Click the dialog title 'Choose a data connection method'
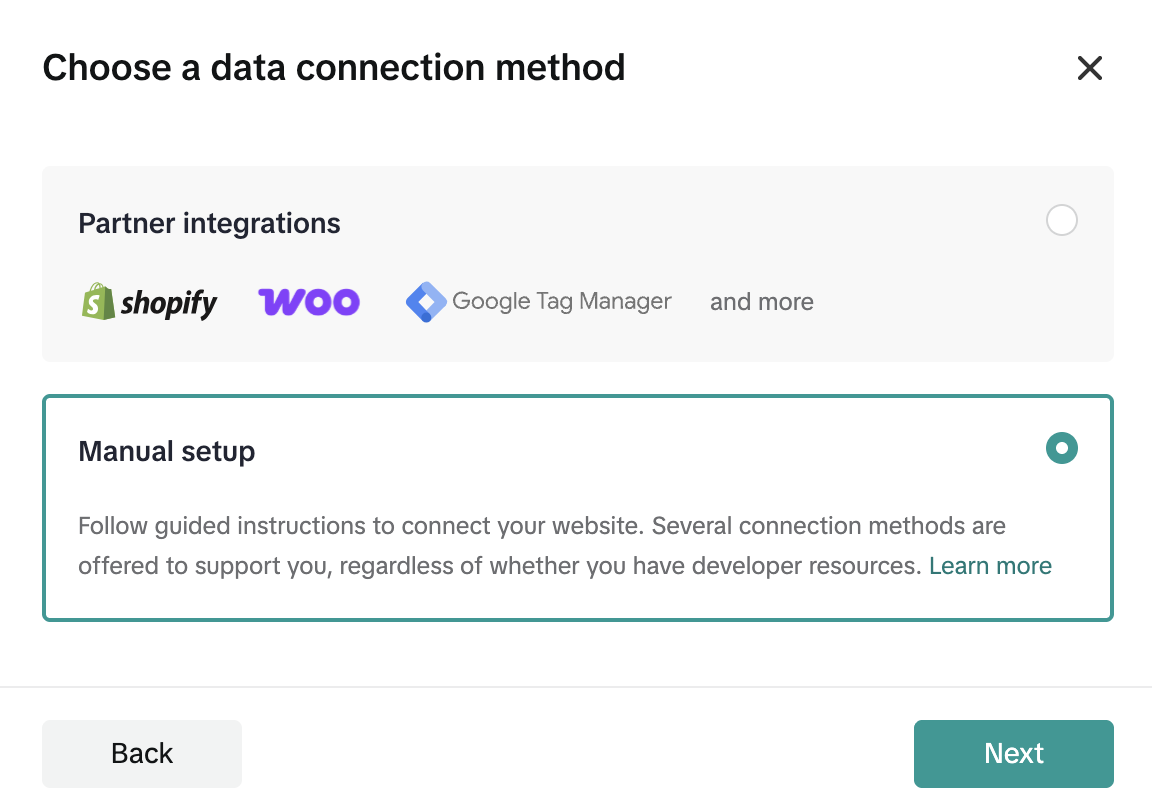 tap(333, 67)
